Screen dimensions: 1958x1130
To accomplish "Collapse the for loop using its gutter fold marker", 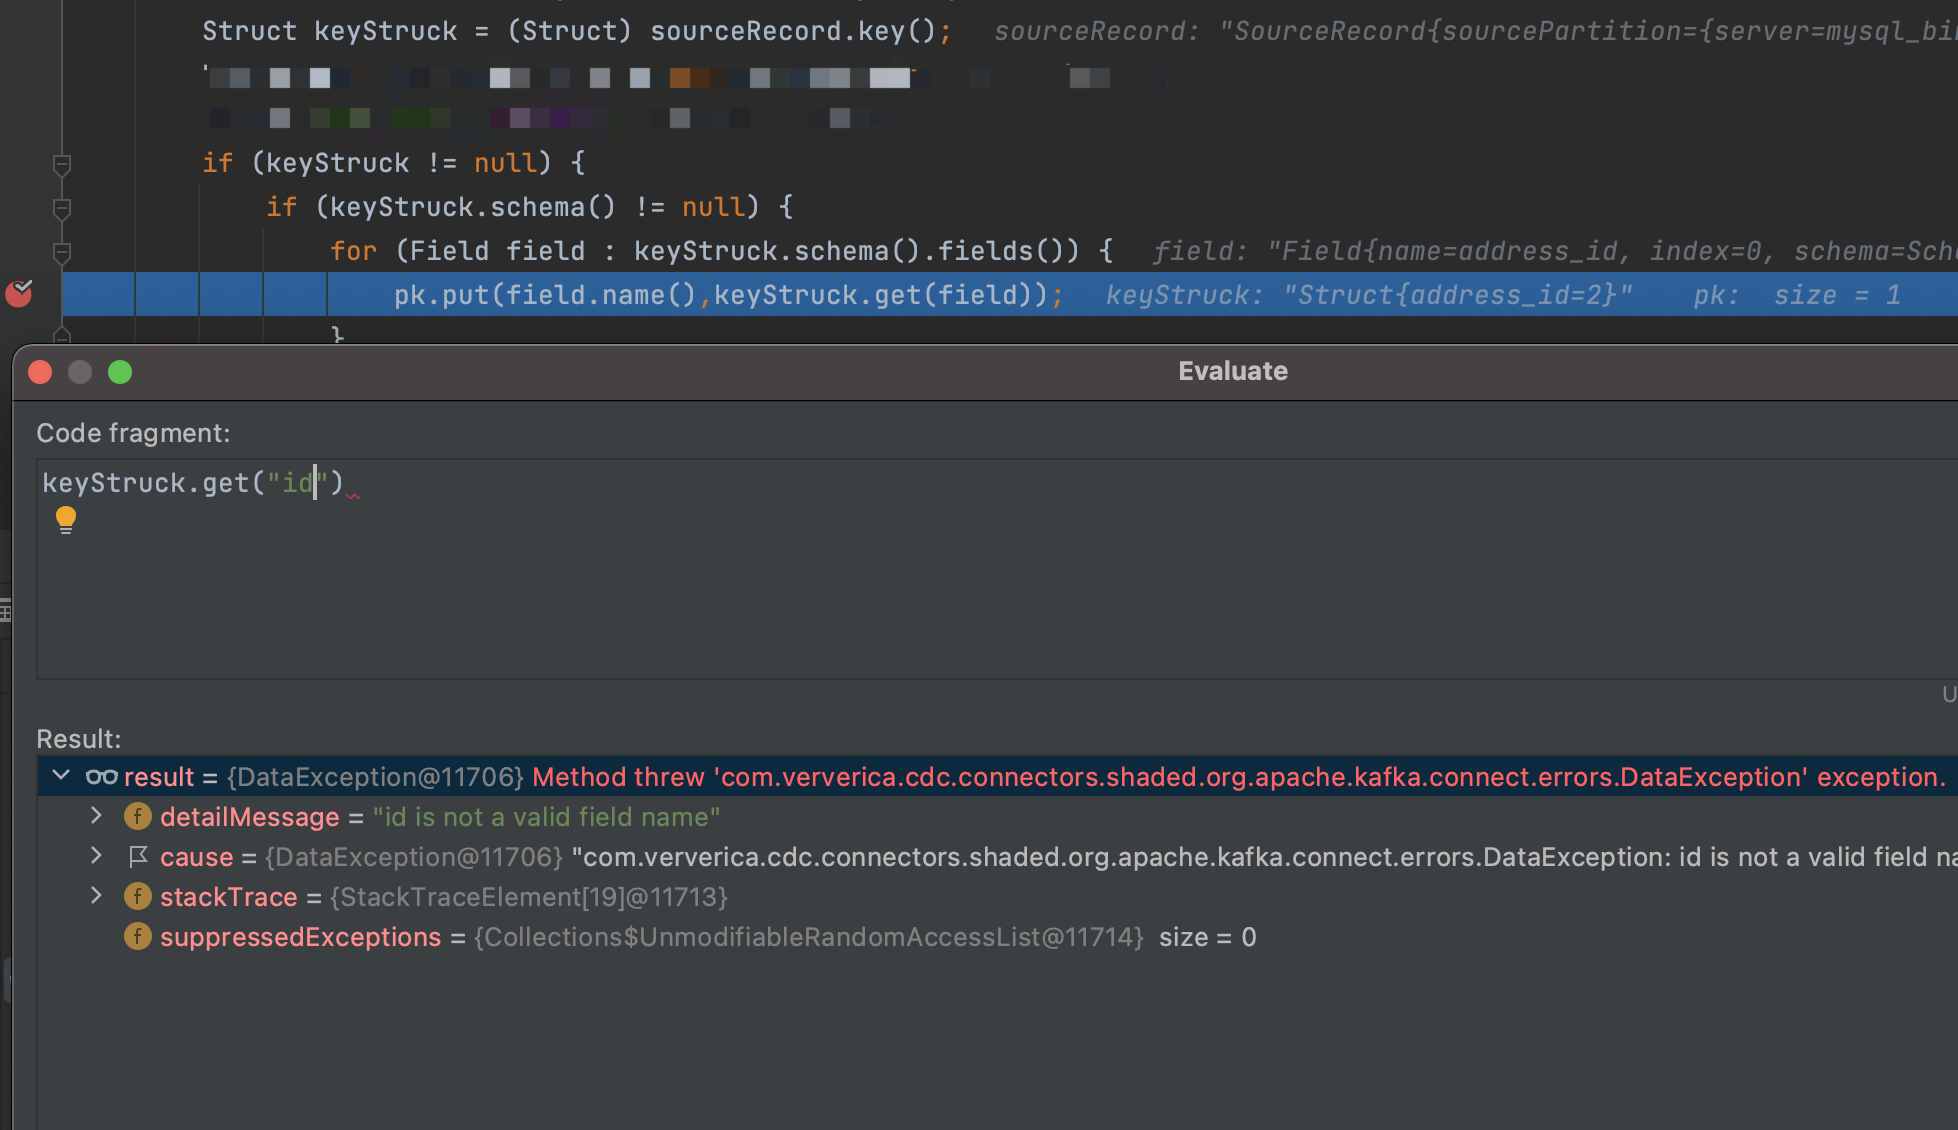I will click(62, 251).
